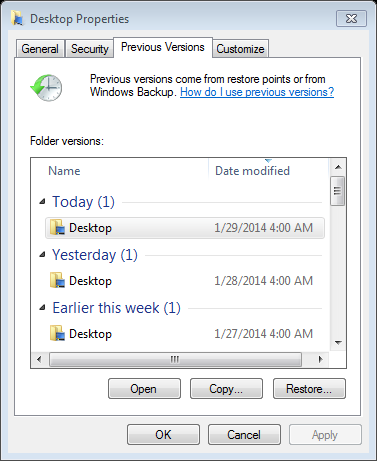
Task: Sort by the Name column header
Action: coord(120,171)
